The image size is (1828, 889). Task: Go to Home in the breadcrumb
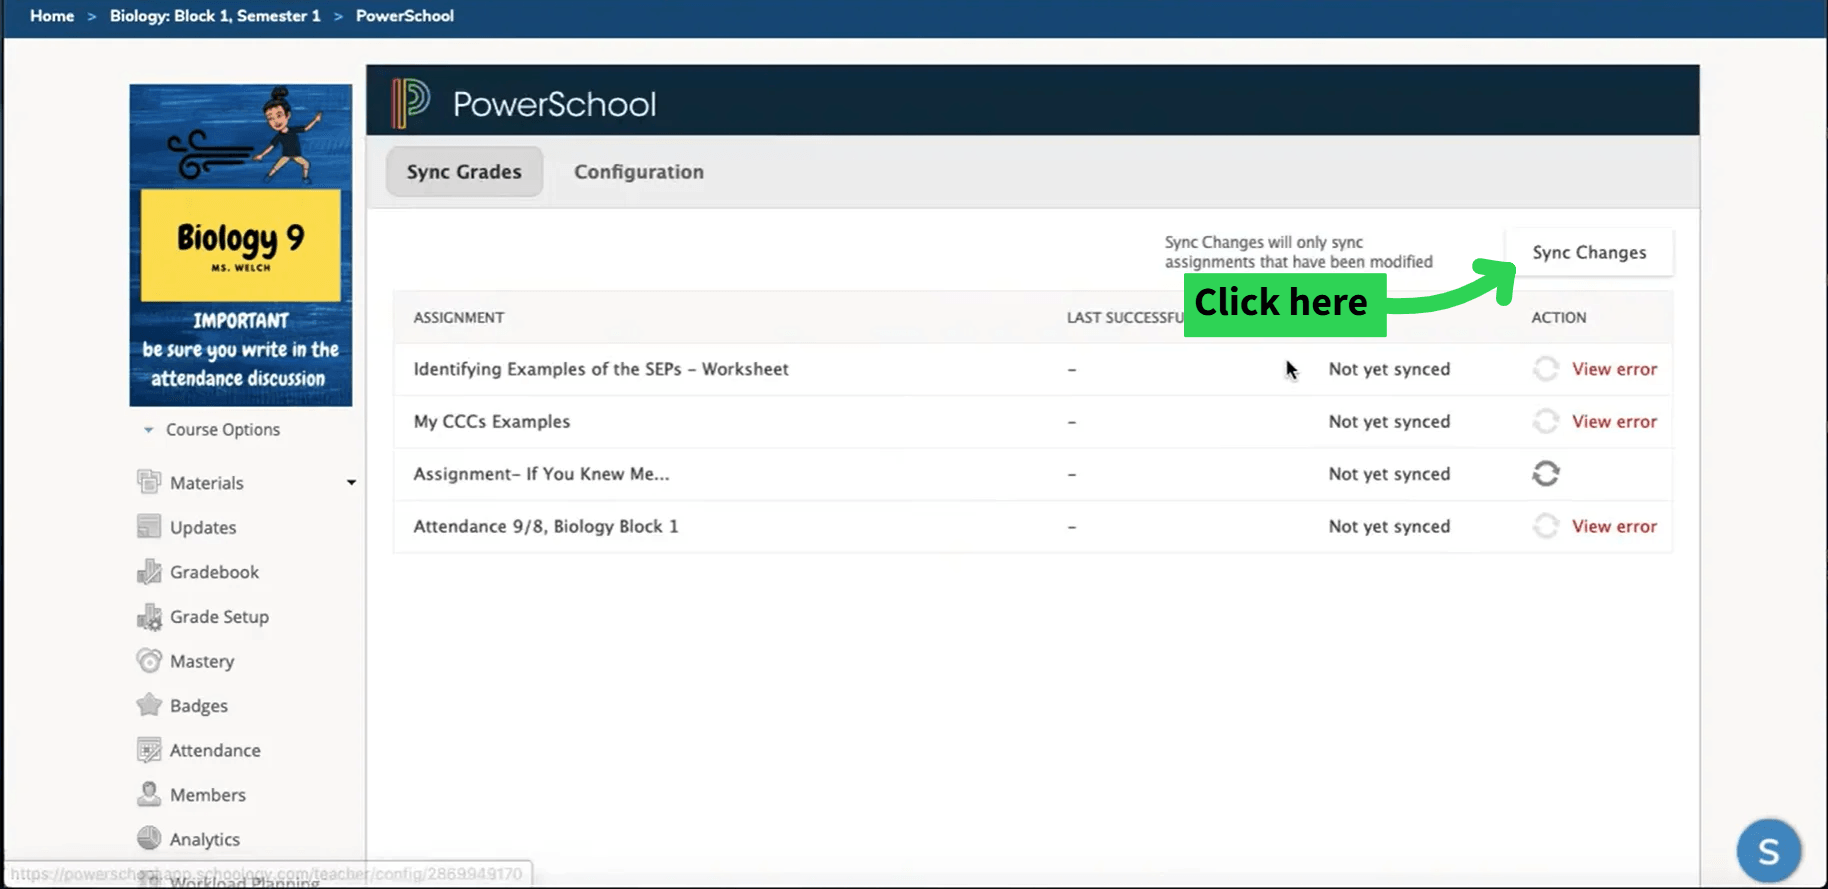52,16
